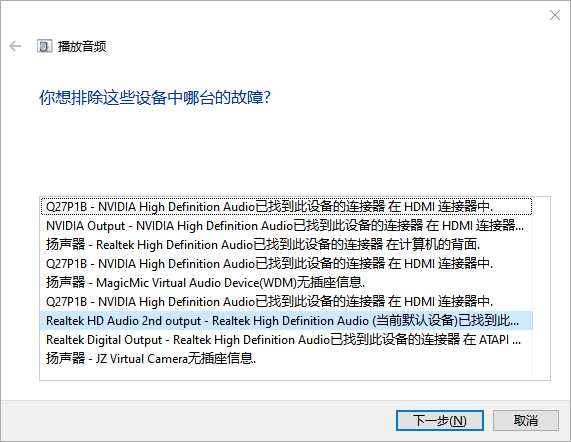The height and width of the screenshot is (442, 571).
Task: Cancel the troubleshooter with 取消
Action: coord(525,421)
